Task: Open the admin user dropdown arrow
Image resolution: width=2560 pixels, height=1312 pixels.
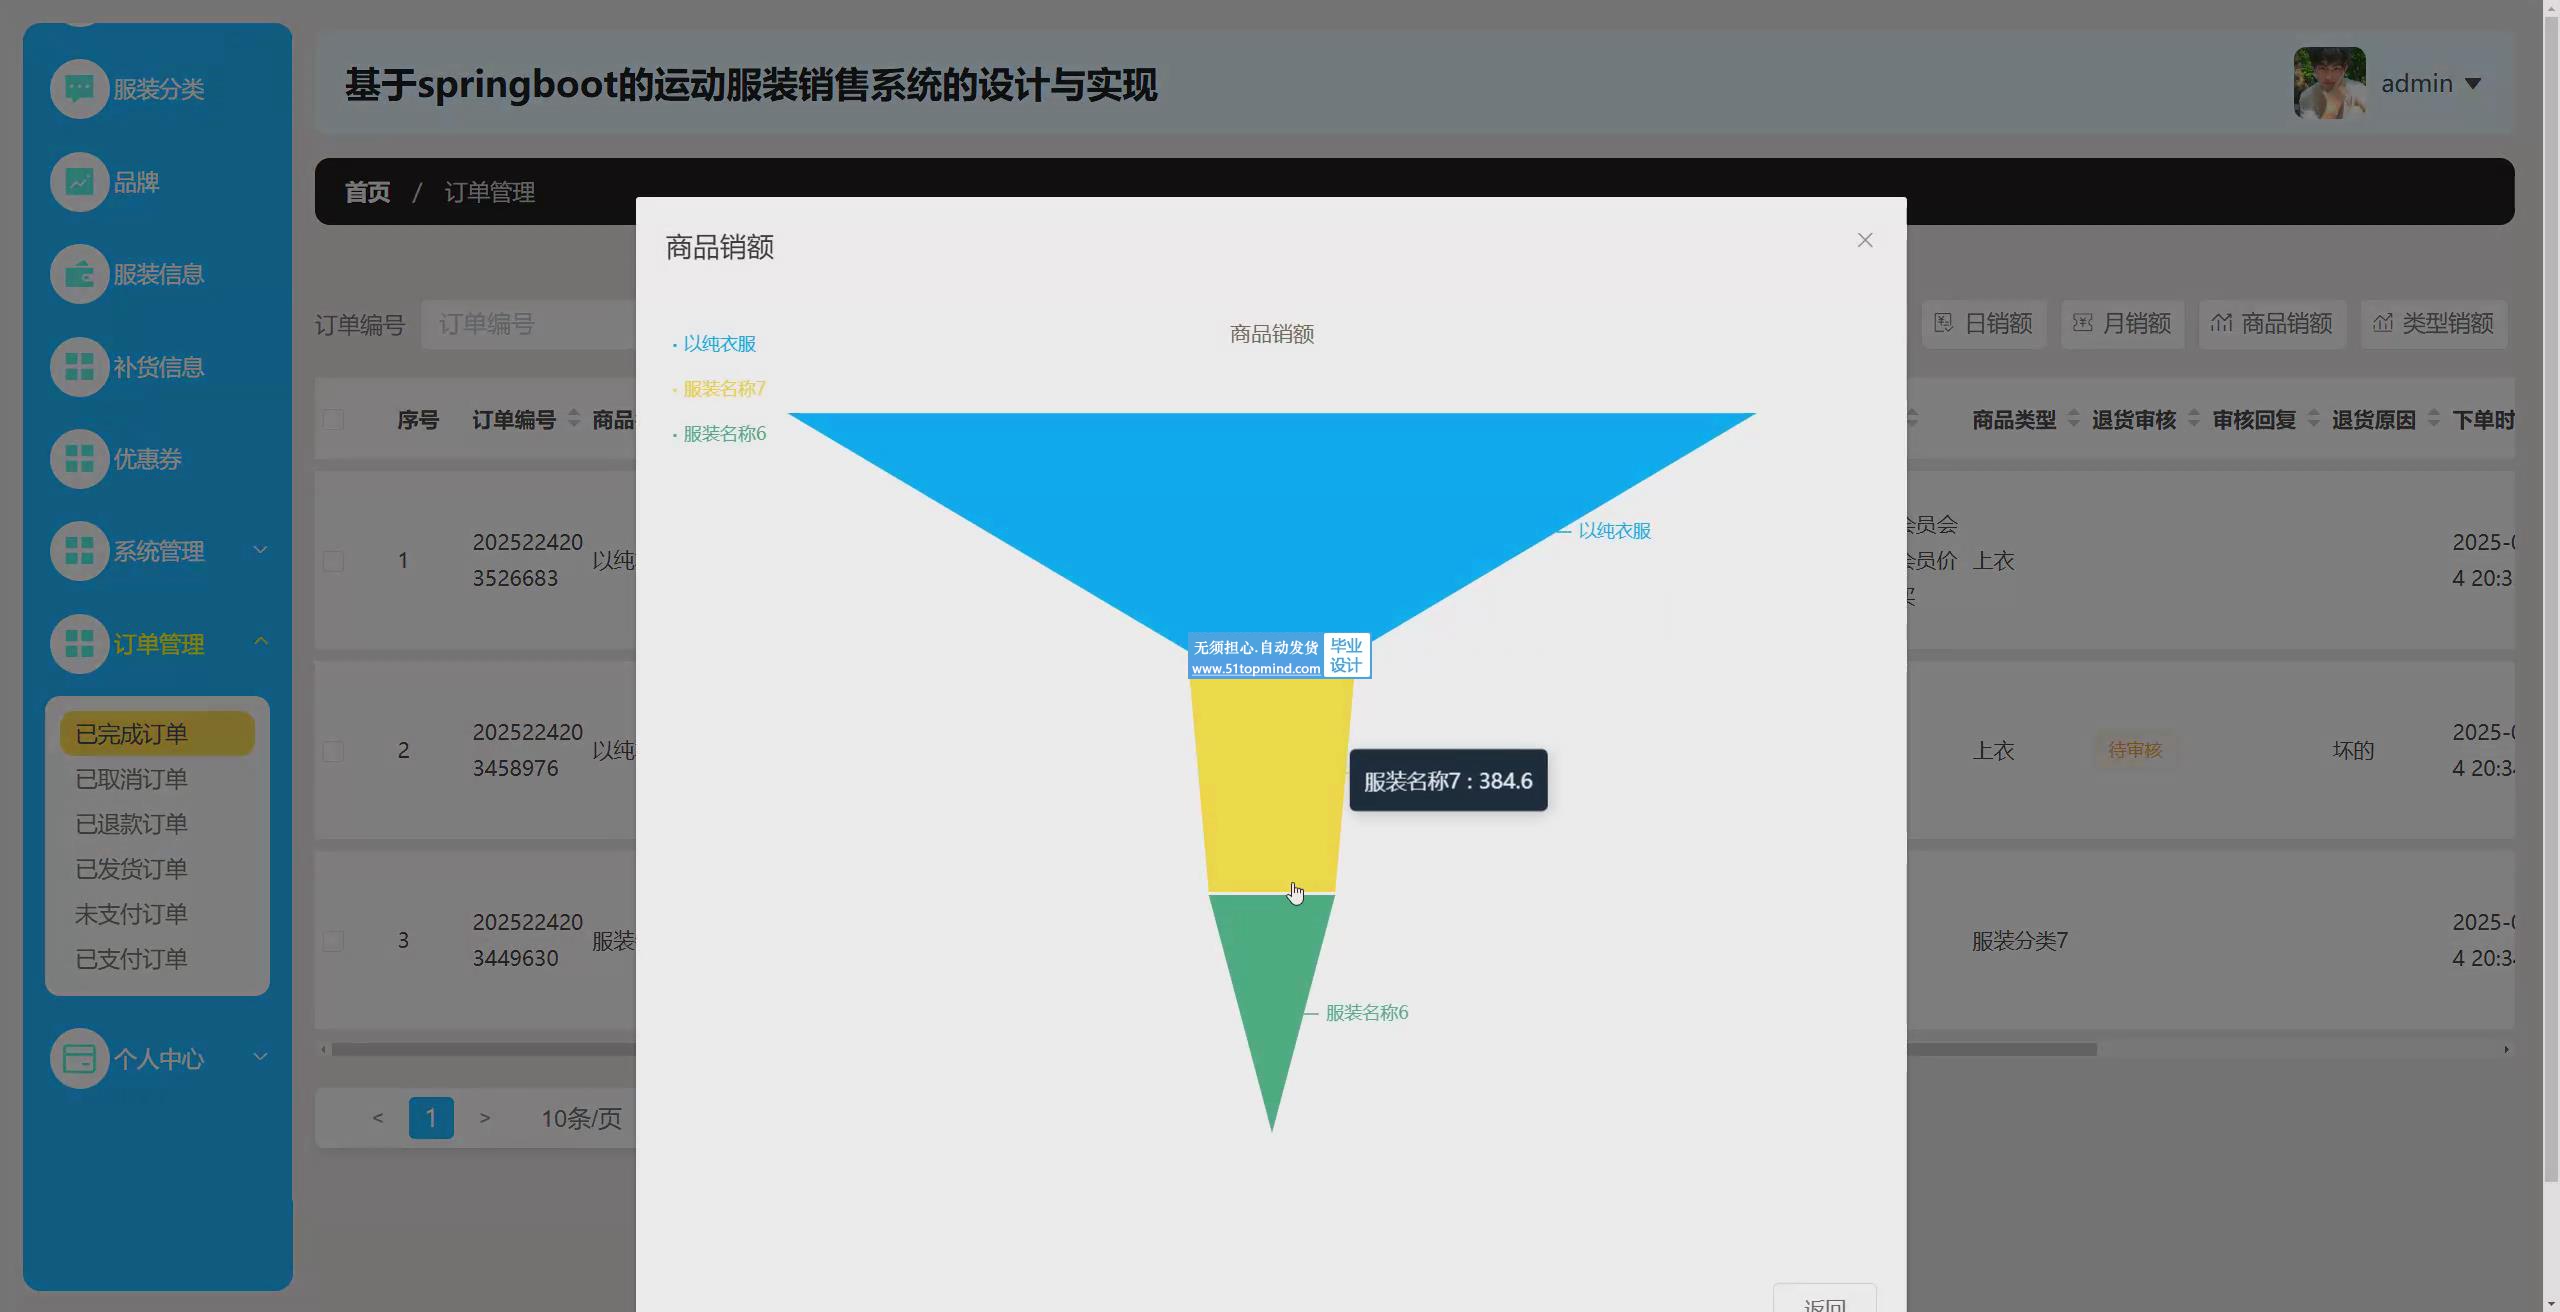Action: [x=2473, y=84]
